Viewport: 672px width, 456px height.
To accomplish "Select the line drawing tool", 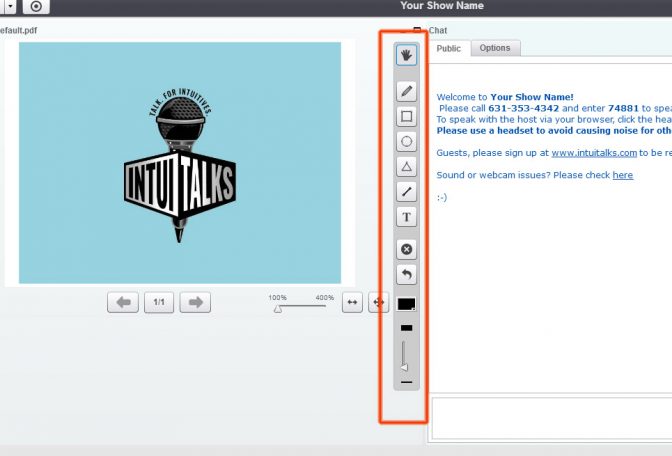I will pyautogui.click(x=406, y=192).
